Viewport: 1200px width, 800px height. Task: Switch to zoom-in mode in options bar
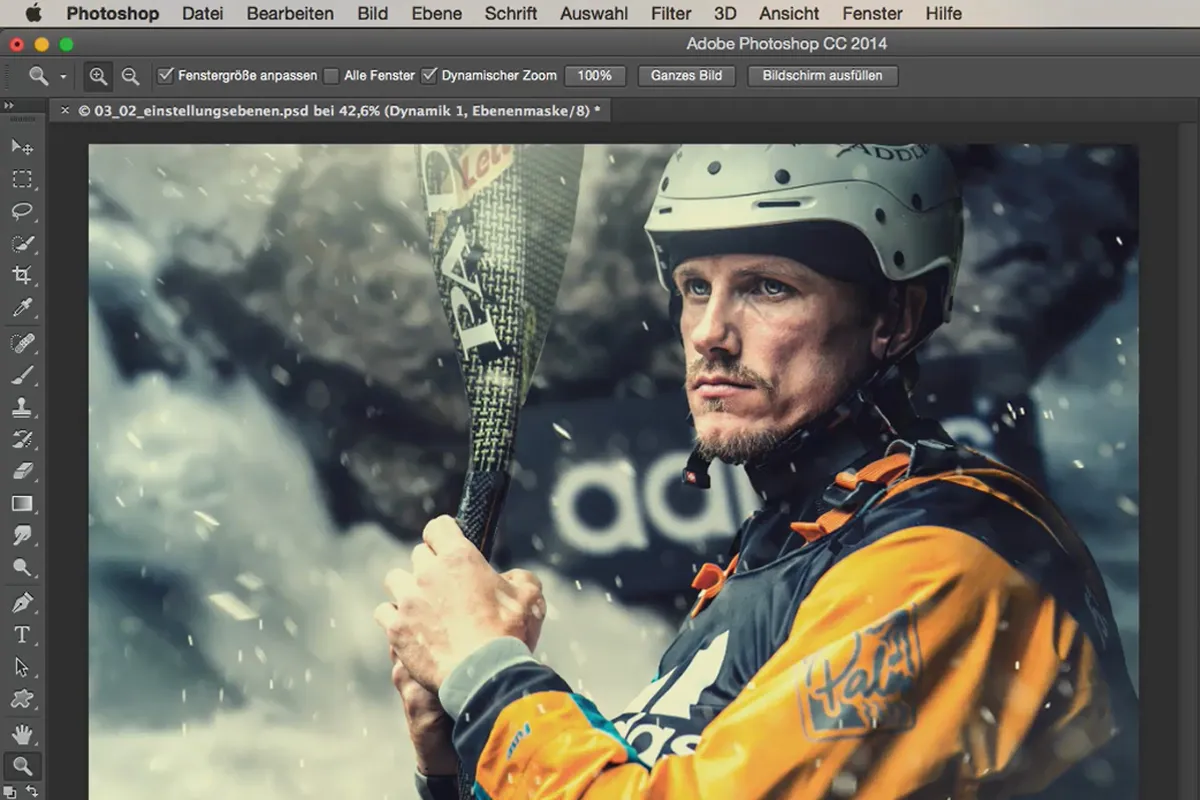click(98, 76)
